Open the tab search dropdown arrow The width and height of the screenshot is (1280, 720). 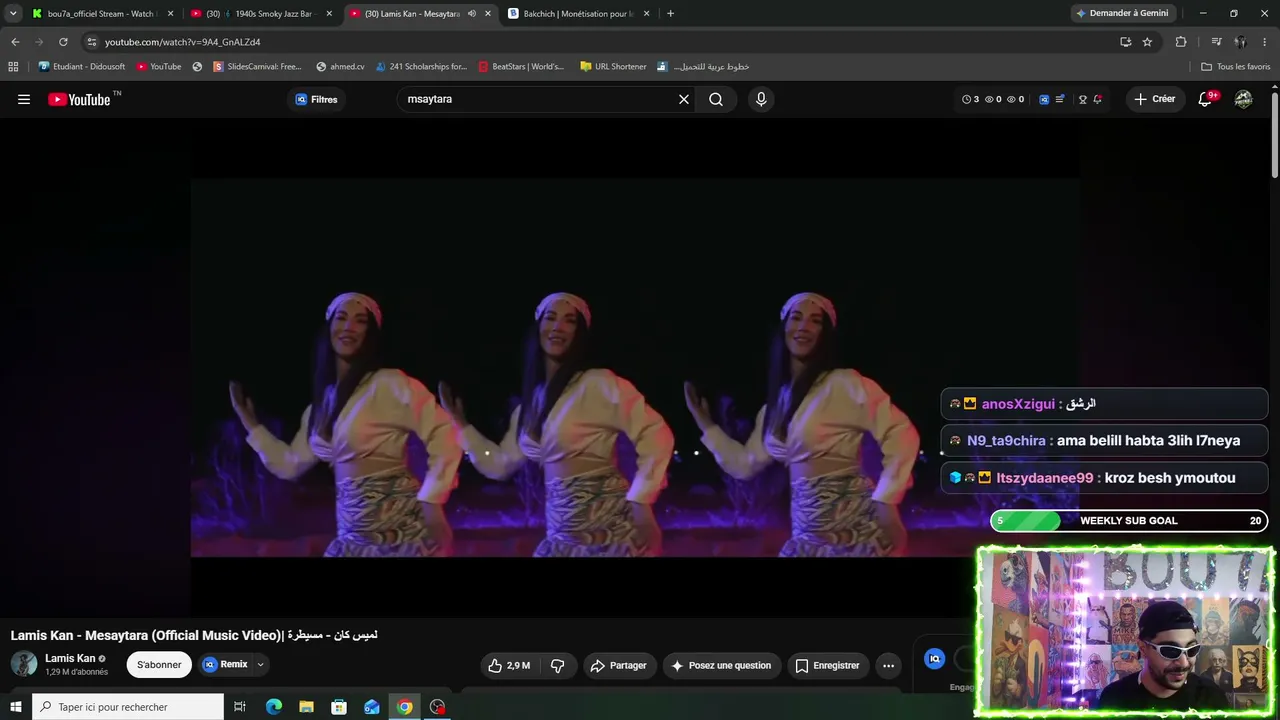(13, 13)
